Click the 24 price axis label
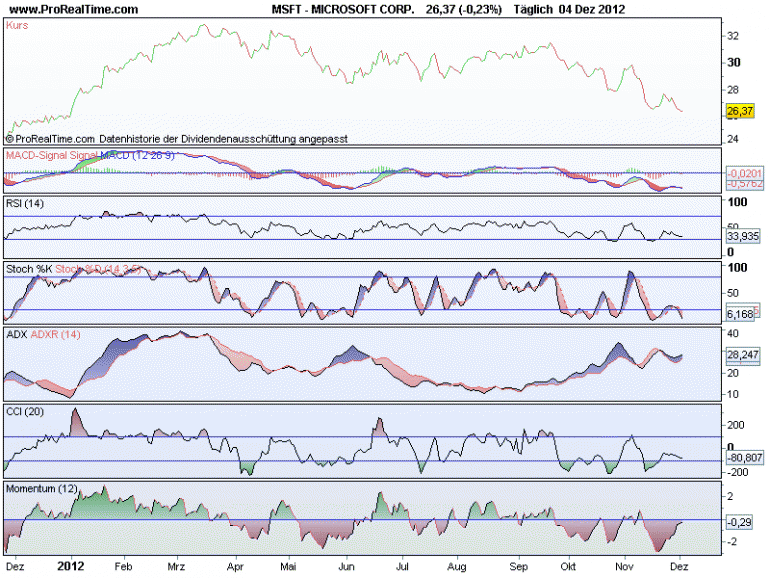The width and height of the screenshot is (770, 578). 733,139
